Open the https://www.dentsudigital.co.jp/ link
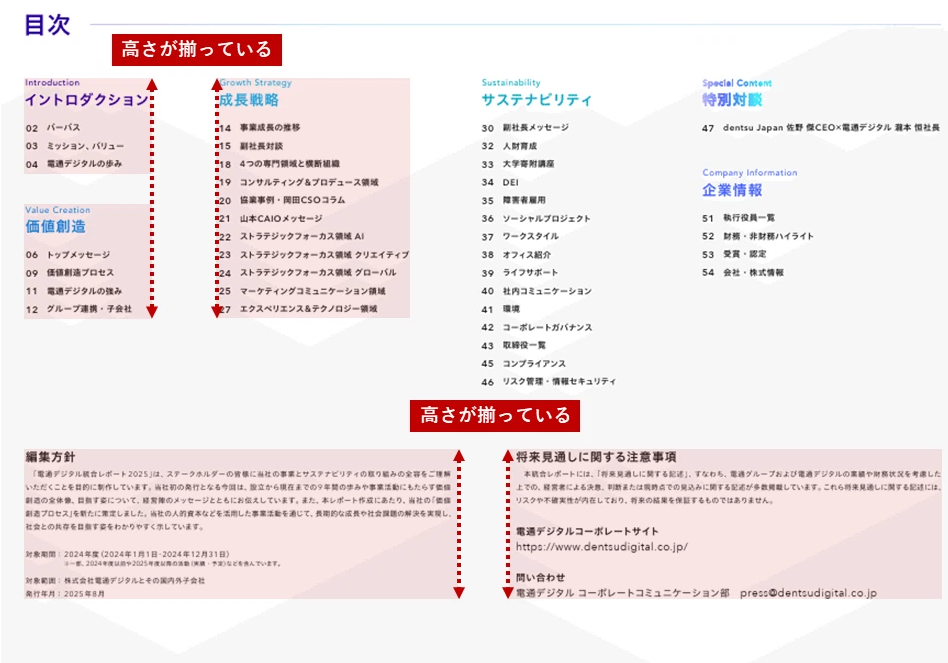 pyautogui.click(x=602, y=547)
